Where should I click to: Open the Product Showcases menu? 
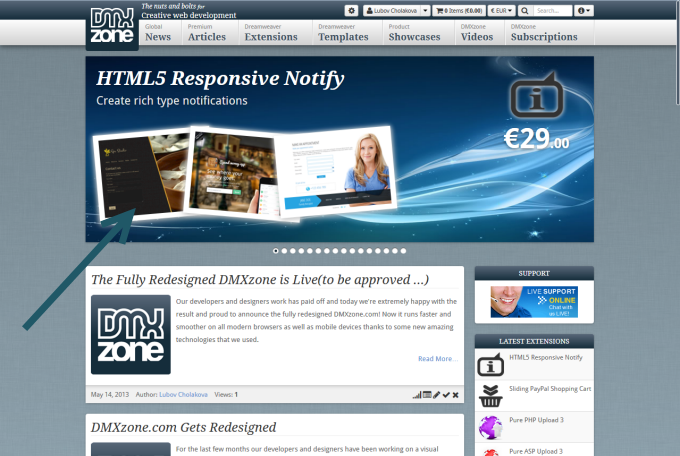[x=414, y=33]
